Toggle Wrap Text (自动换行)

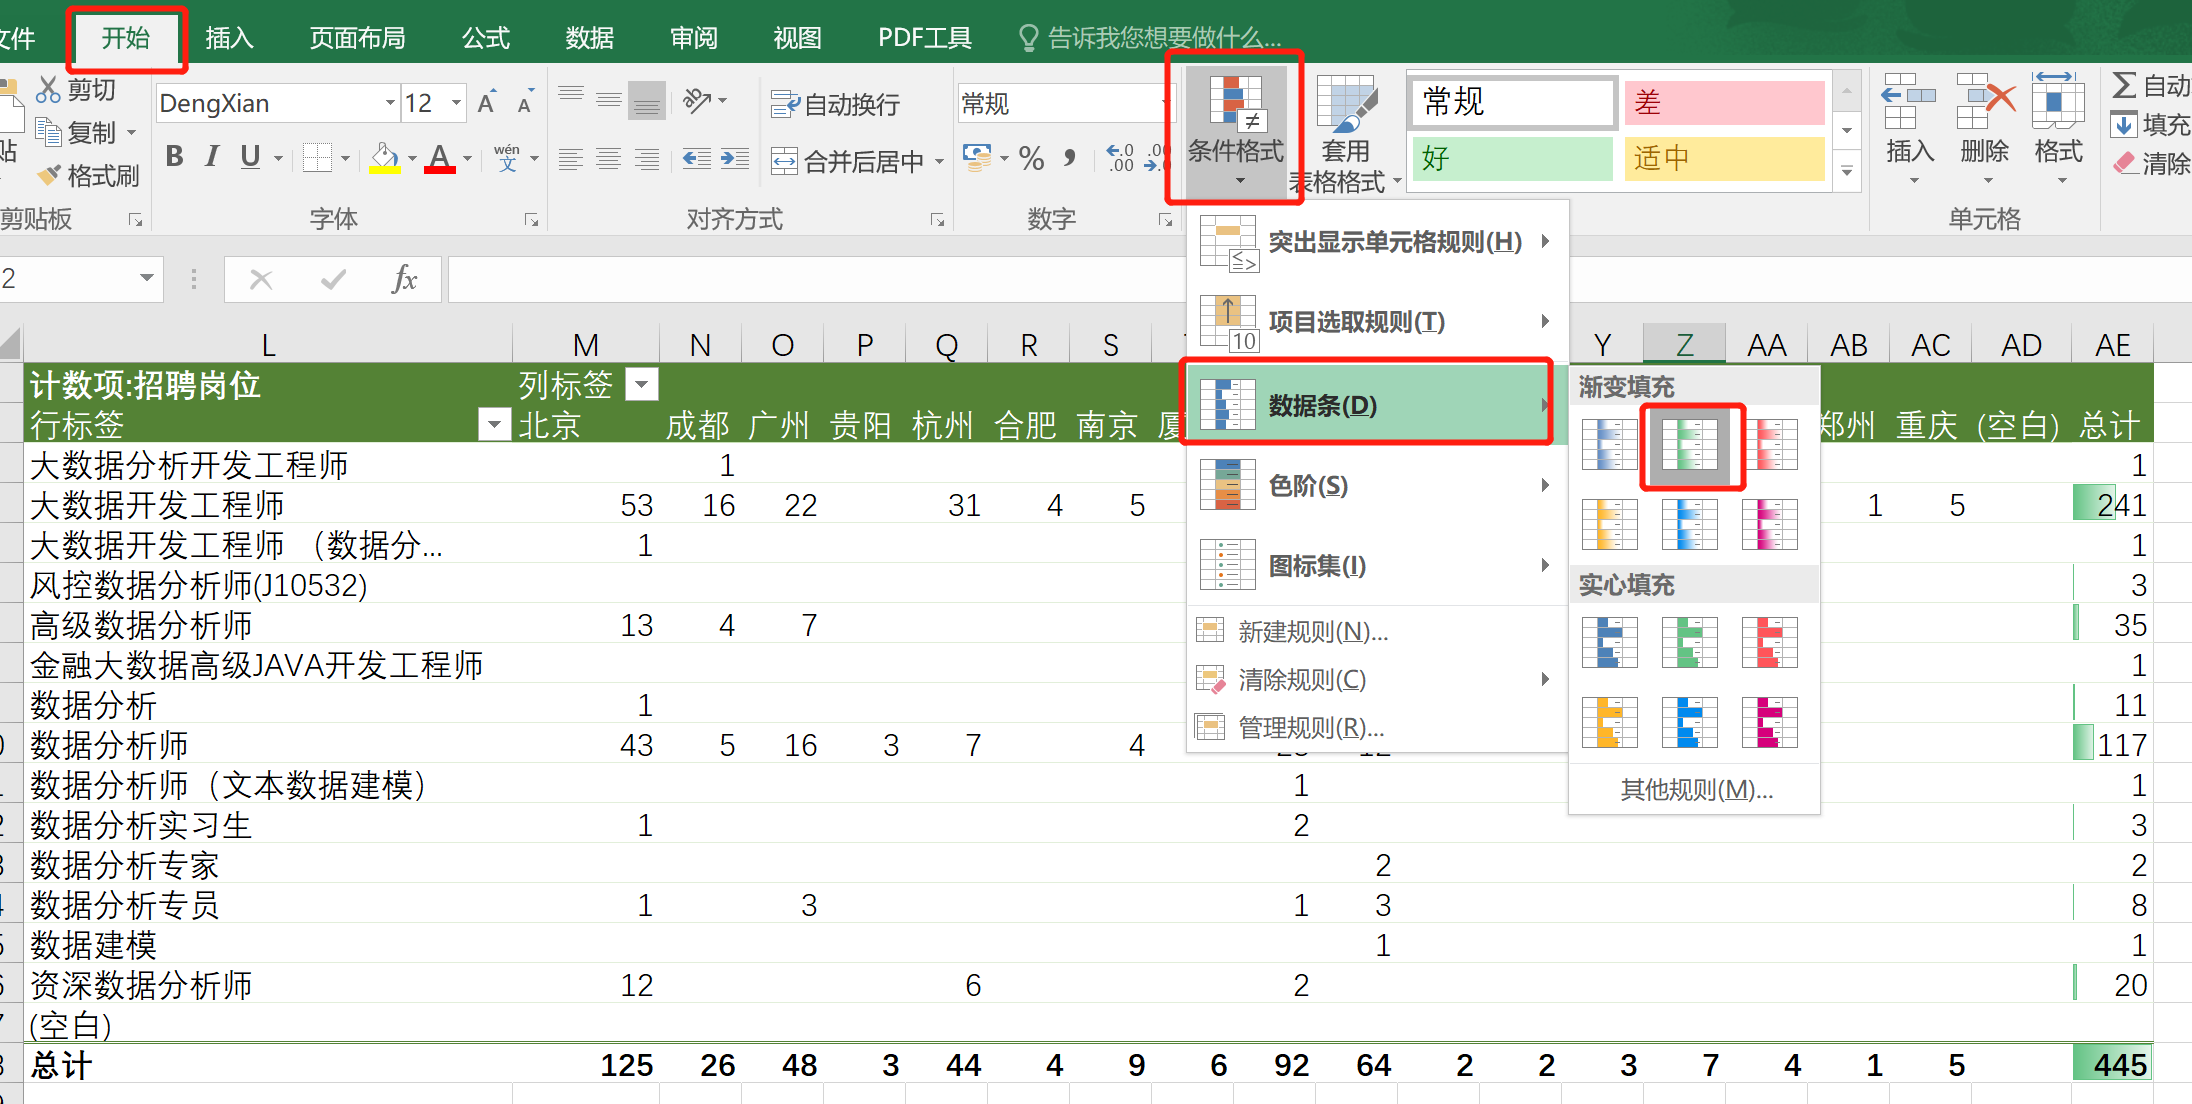pos(836,104)
